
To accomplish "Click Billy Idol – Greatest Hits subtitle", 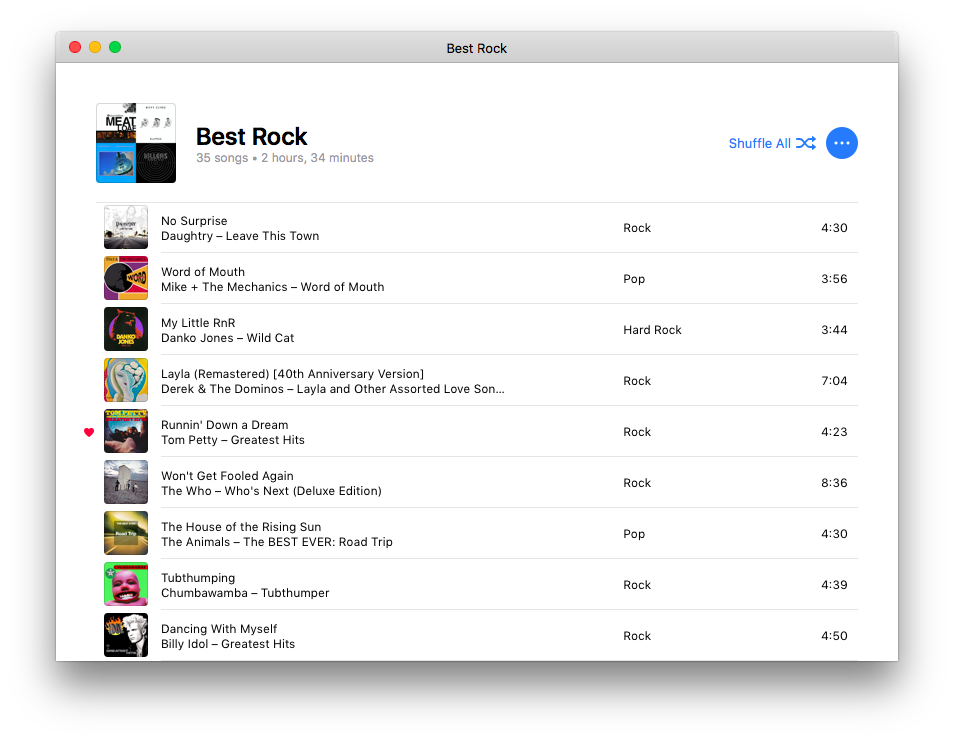I will [228, 644].
